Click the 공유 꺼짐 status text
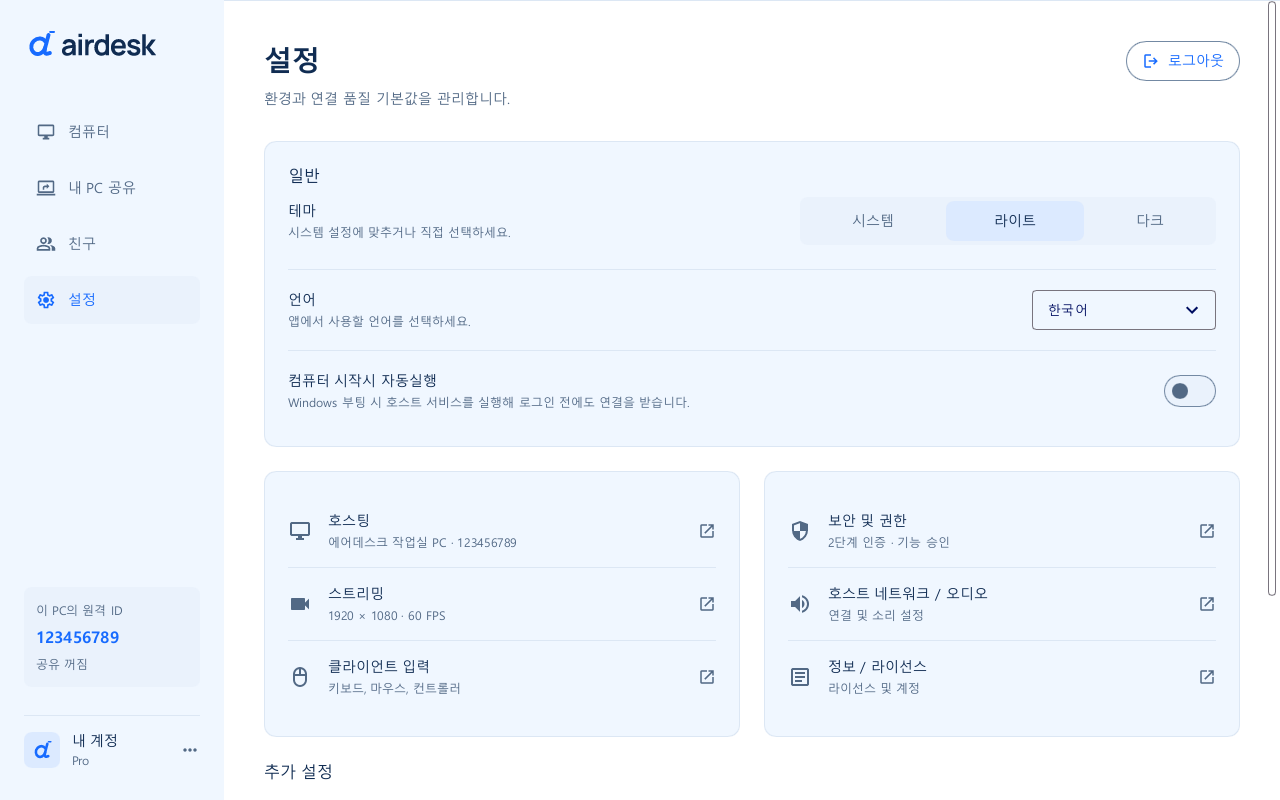The height and width of the screenshot is (800, 1280). [62, 664]
